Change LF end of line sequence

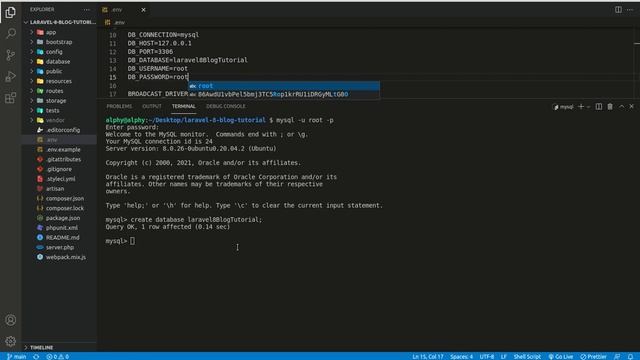[504, 356]
